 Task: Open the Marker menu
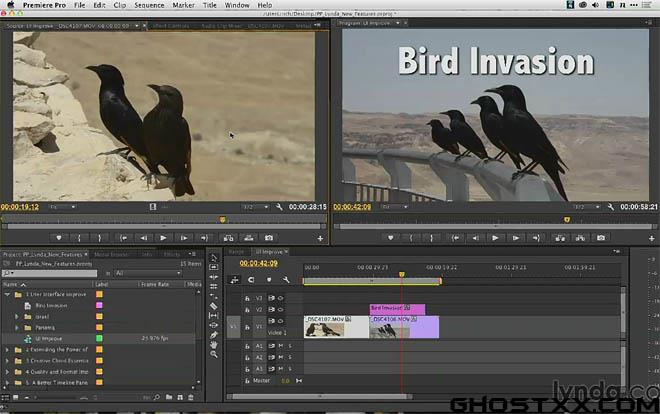tap(184, 5)
